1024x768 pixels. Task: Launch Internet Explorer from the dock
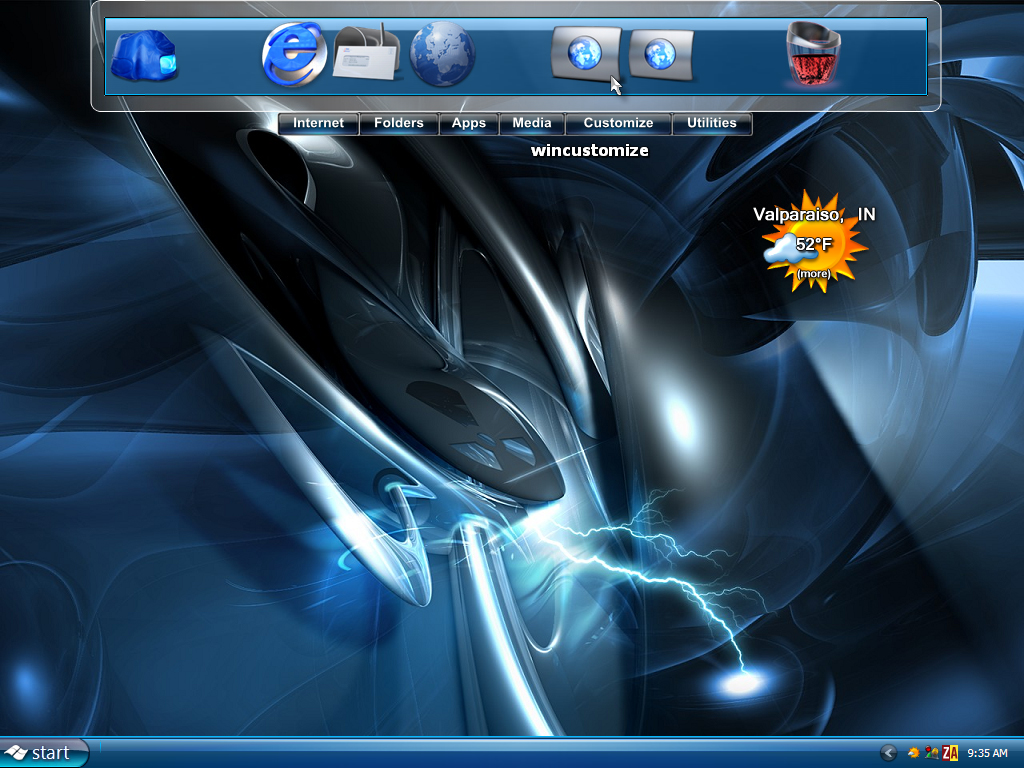pyautogui.click(x=294, y=54)
